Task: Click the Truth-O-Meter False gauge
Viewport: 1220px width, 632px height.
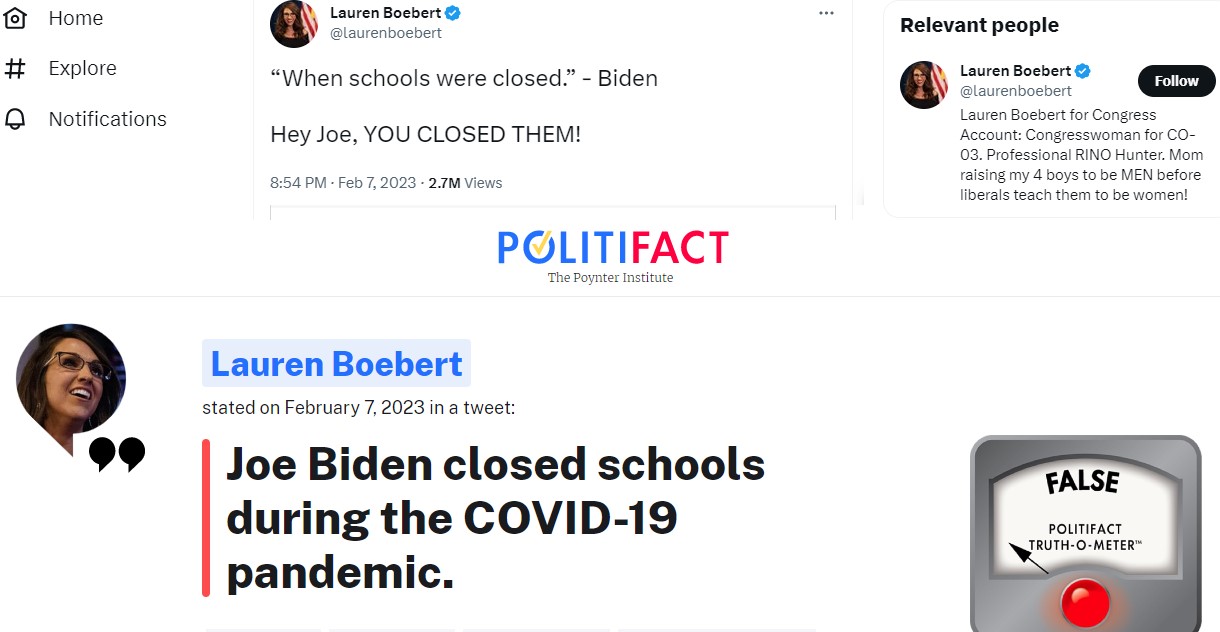Action: pos(1084,532)
